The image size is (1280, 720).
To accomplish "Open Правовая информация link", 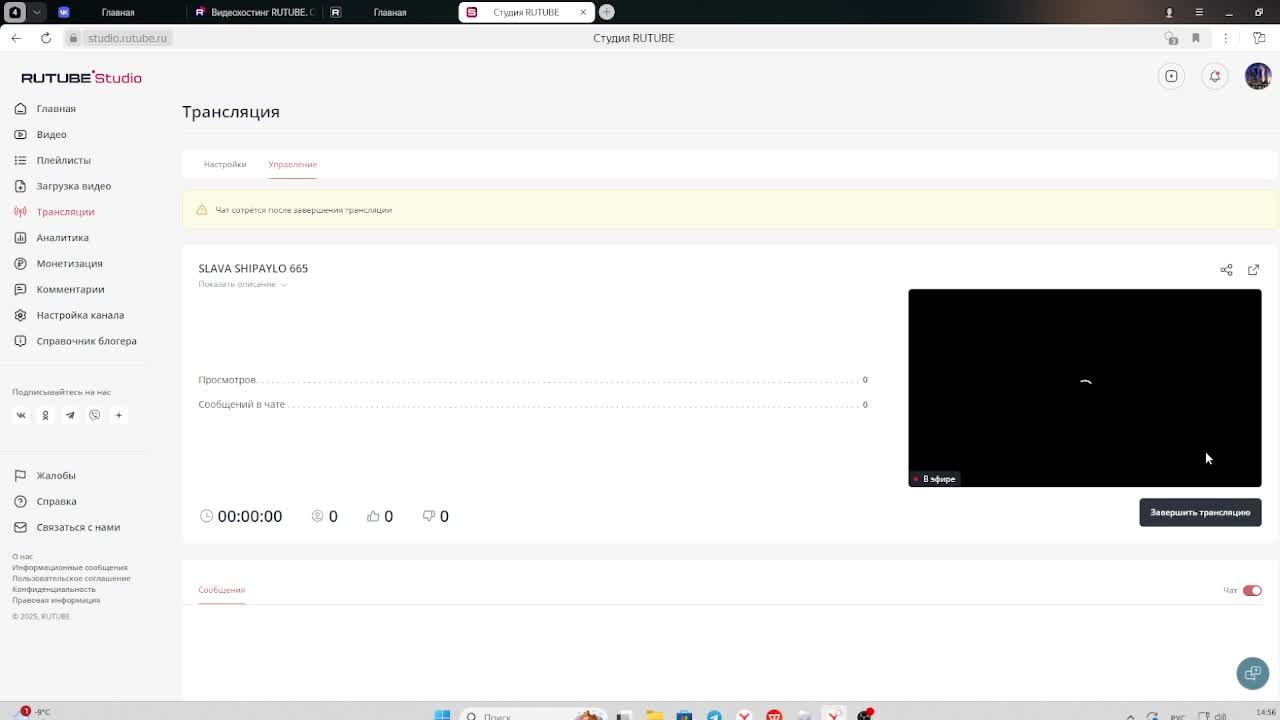I will click(56, 600).
